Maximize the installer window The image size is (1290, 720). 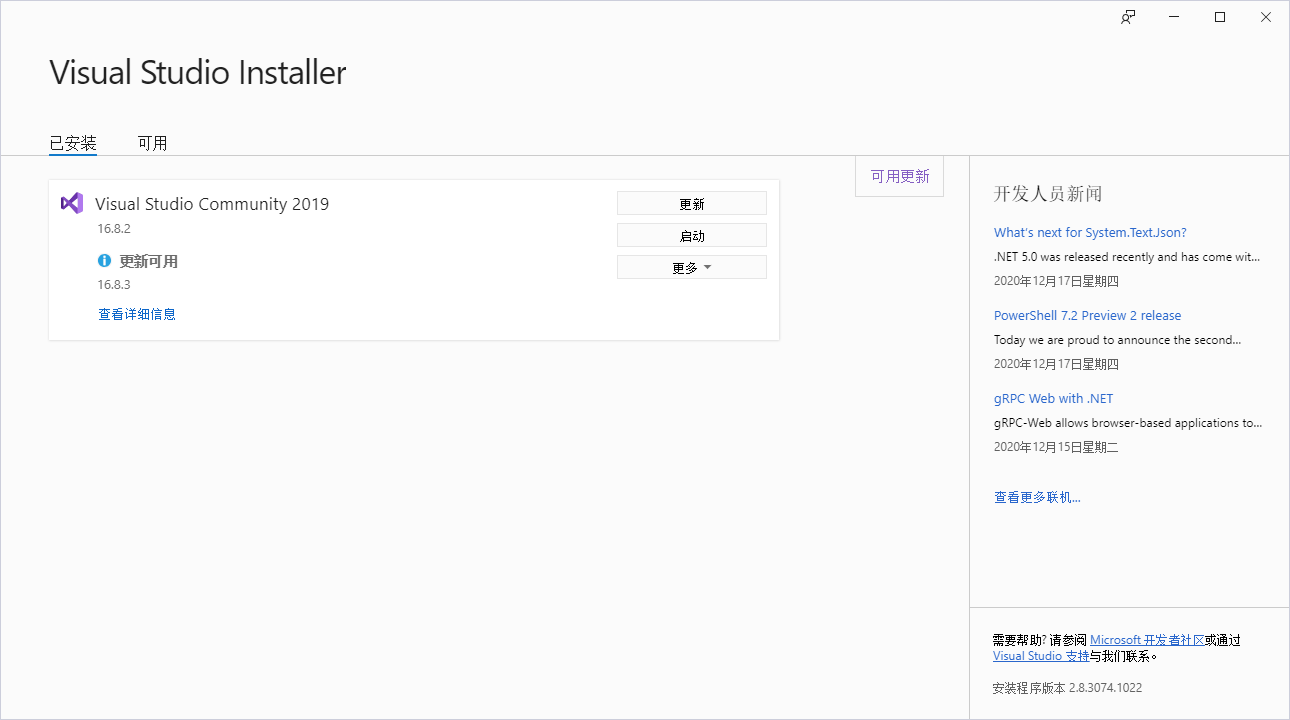[1219, 16]
